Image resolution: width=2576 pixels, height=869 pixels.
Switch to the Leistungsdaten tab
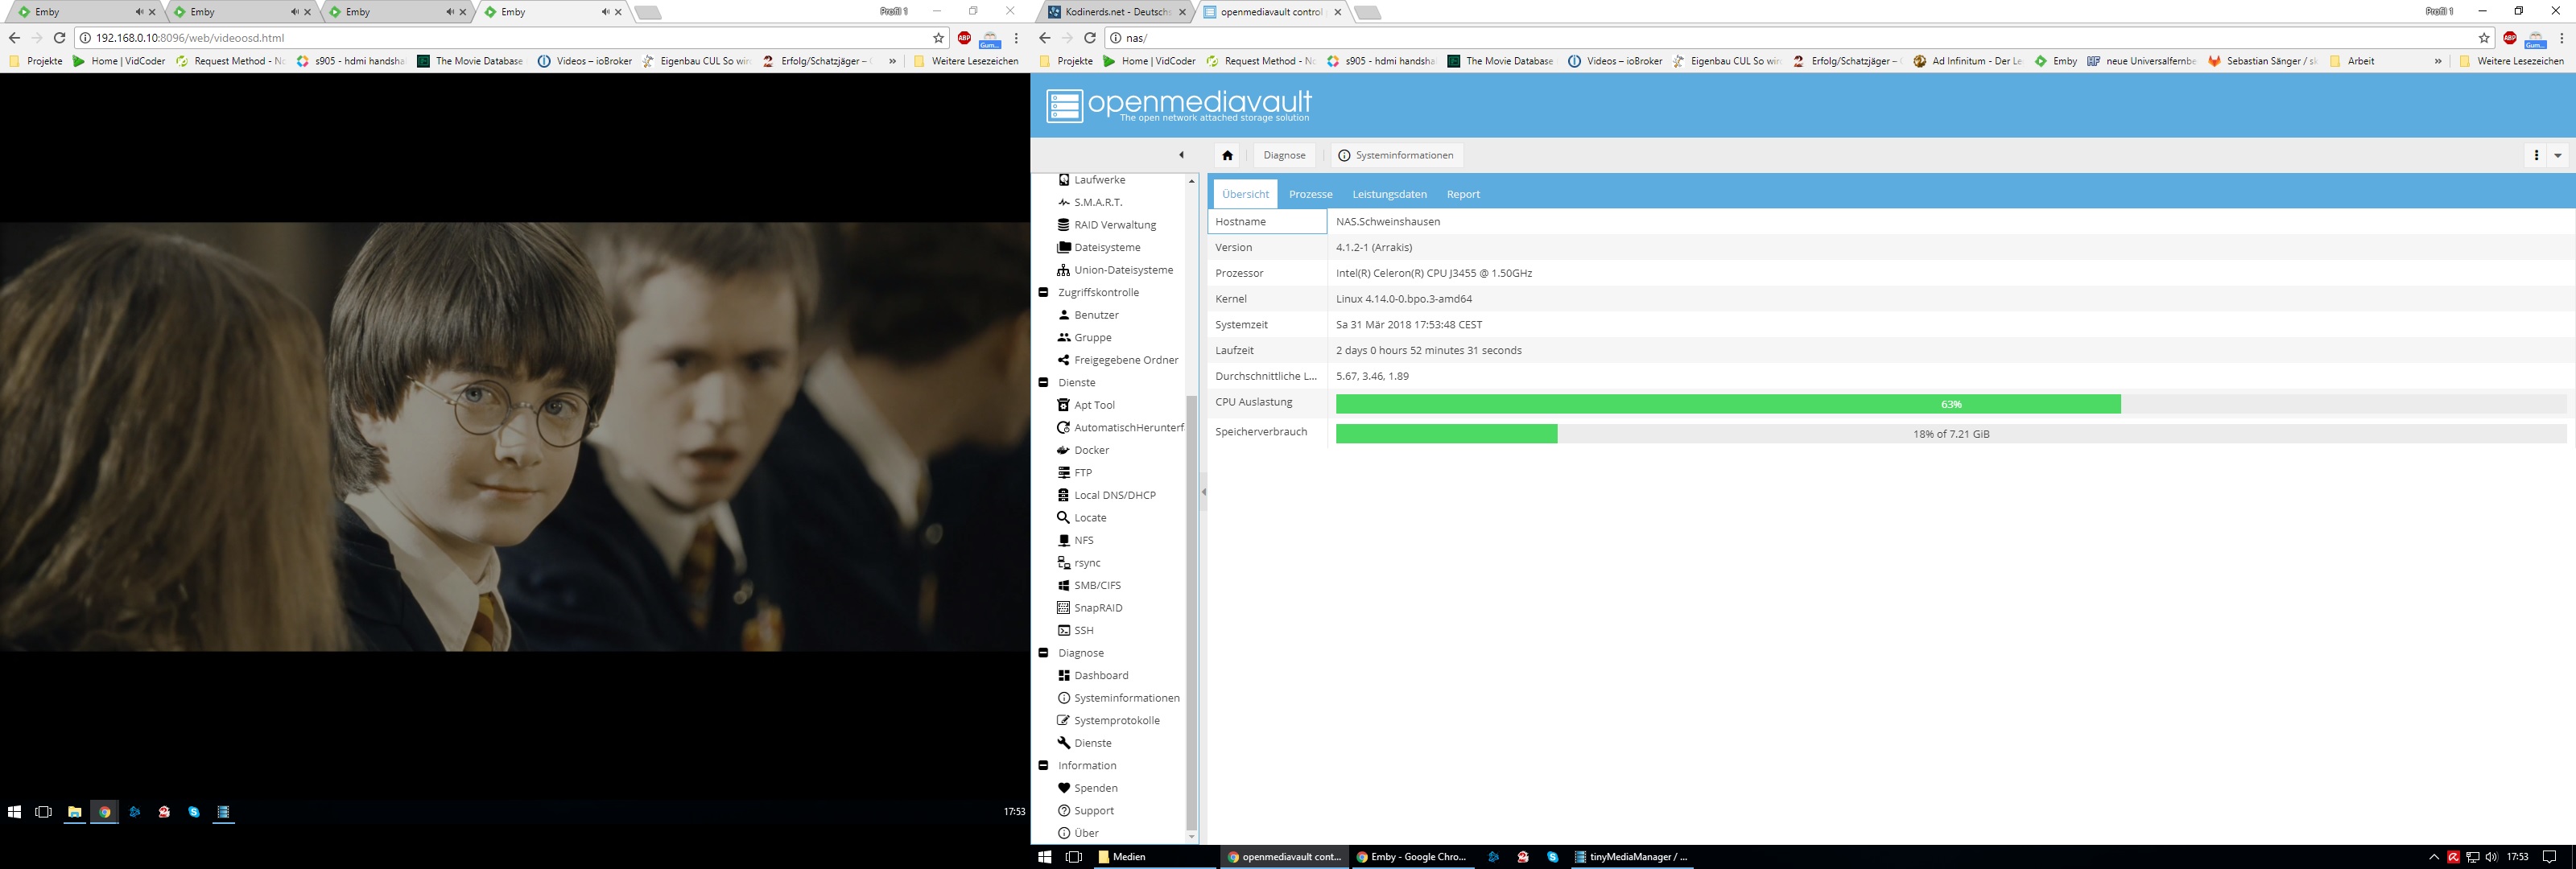coord(1389,194)
